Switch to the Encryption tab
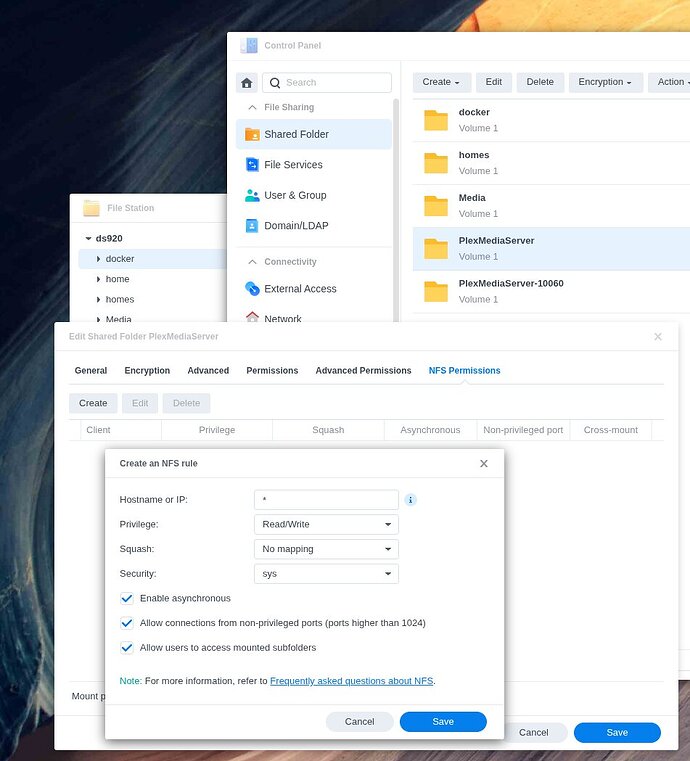The image size is (690, 761). click(x=147, y=371)
